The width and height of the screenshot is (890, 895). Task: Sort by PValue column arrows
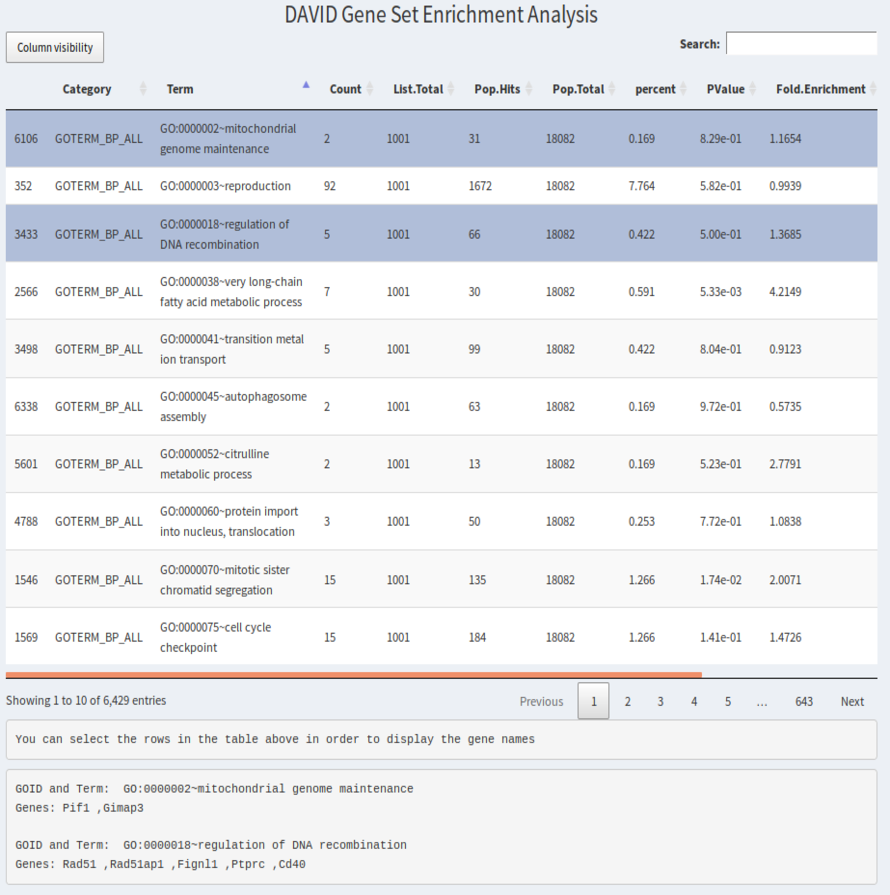(x=753, y=89)
